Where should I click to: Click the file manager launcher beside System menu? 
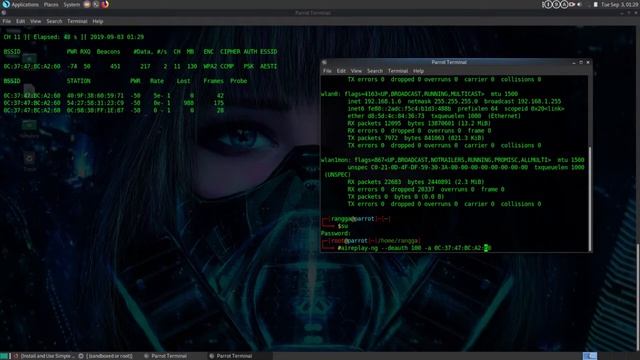click(x=87, y=4)
